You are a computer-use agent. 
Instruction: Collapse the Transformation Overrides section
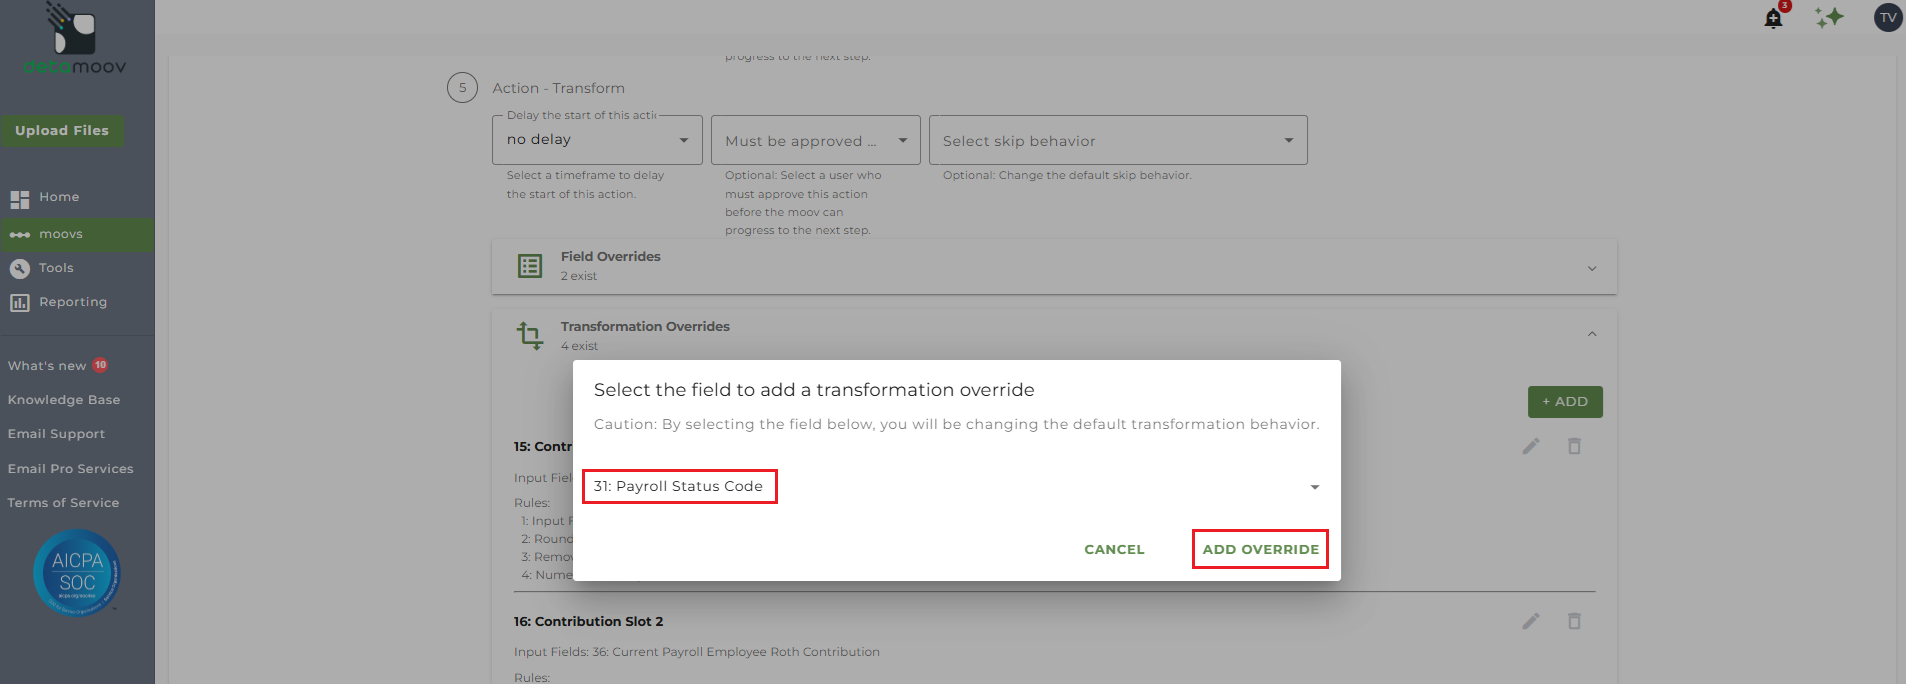click(1591, 334)
